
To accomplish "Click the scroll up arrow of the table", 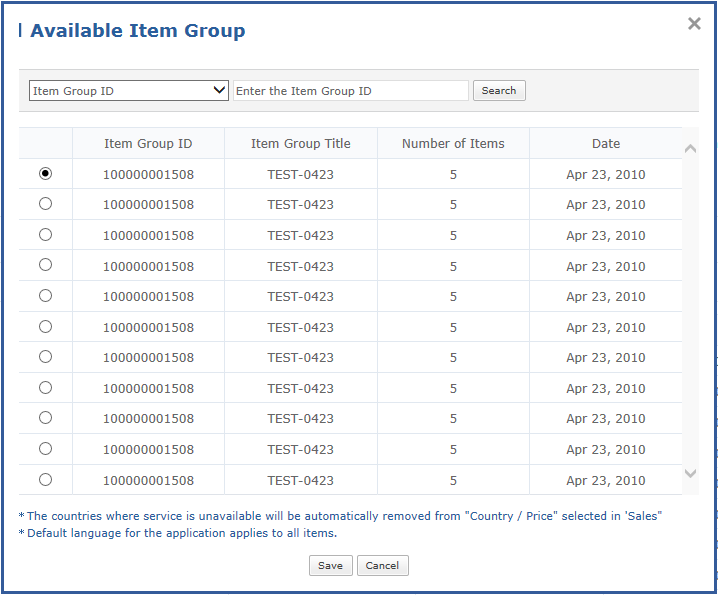I will [690, 149].
